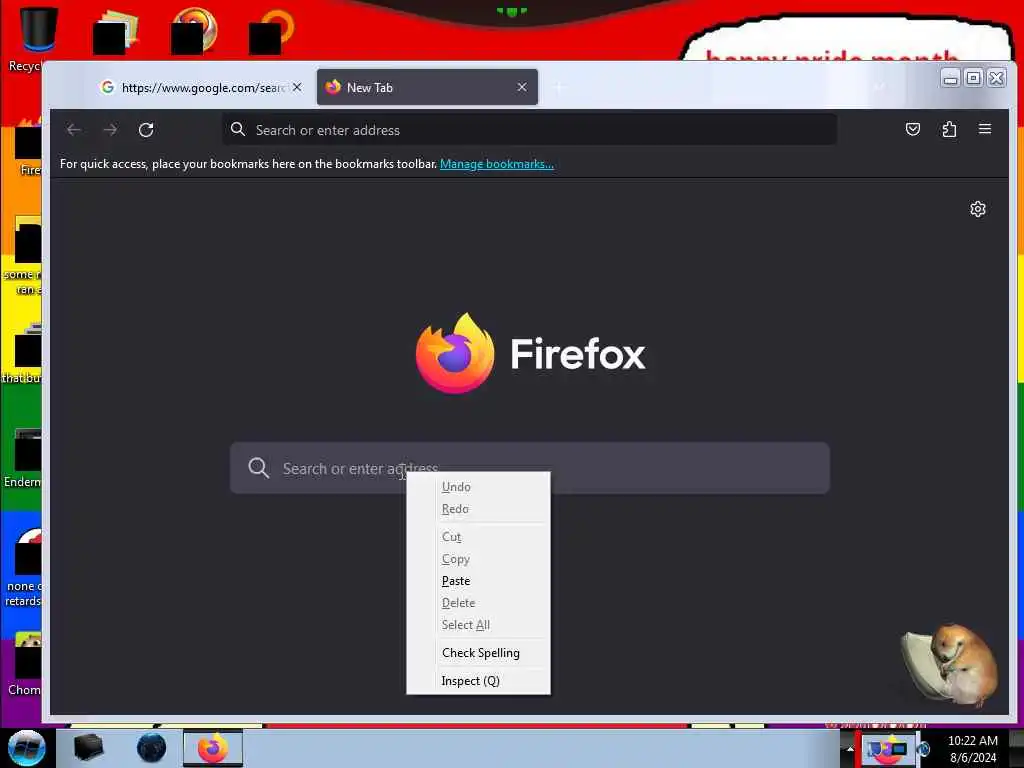The width and height of the screenshot is (1024, 768).
Task: Click the search magnifier in address bar
Action: coord(238,130)
